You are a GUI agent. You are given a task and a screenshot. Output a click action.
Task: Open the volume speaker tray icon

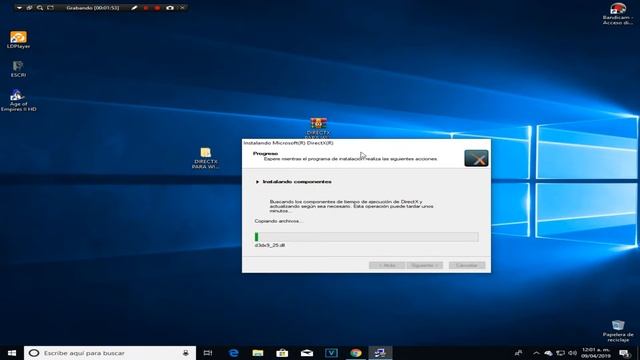click(x=573, y=353)
